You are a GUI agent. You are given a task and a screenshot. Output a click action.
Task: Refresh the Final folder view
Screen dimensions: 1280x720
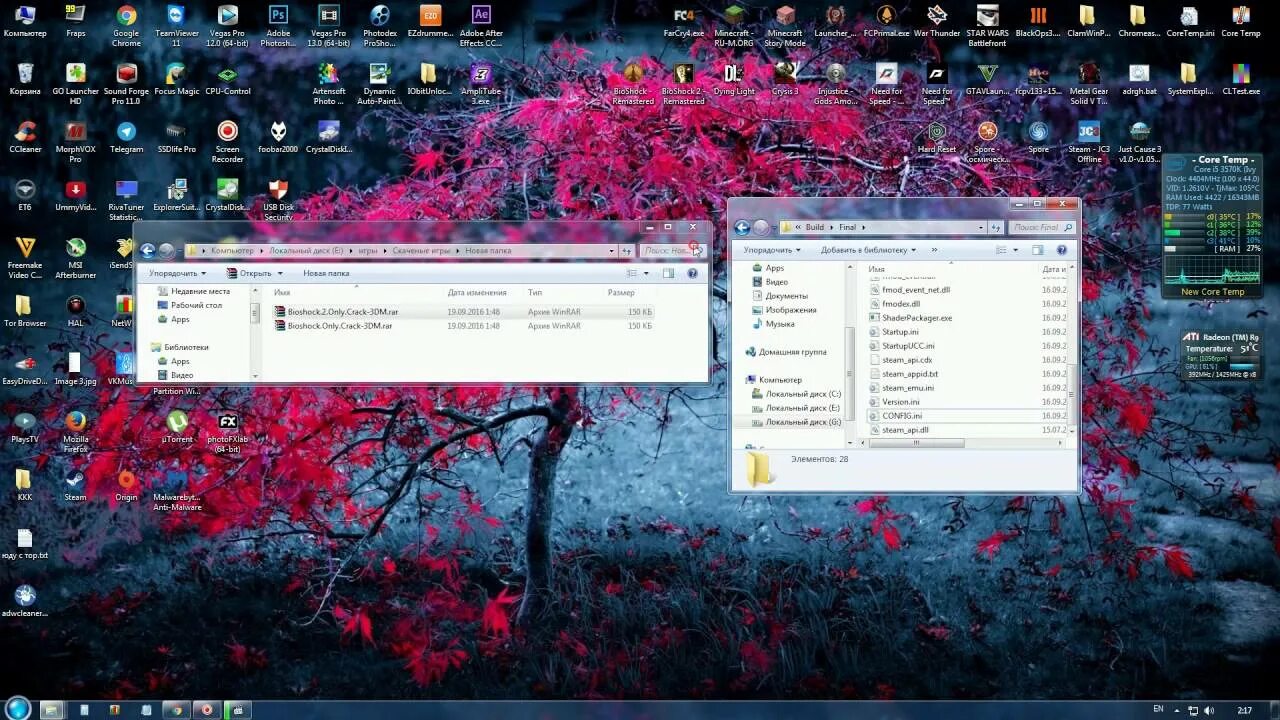[996, 227]
